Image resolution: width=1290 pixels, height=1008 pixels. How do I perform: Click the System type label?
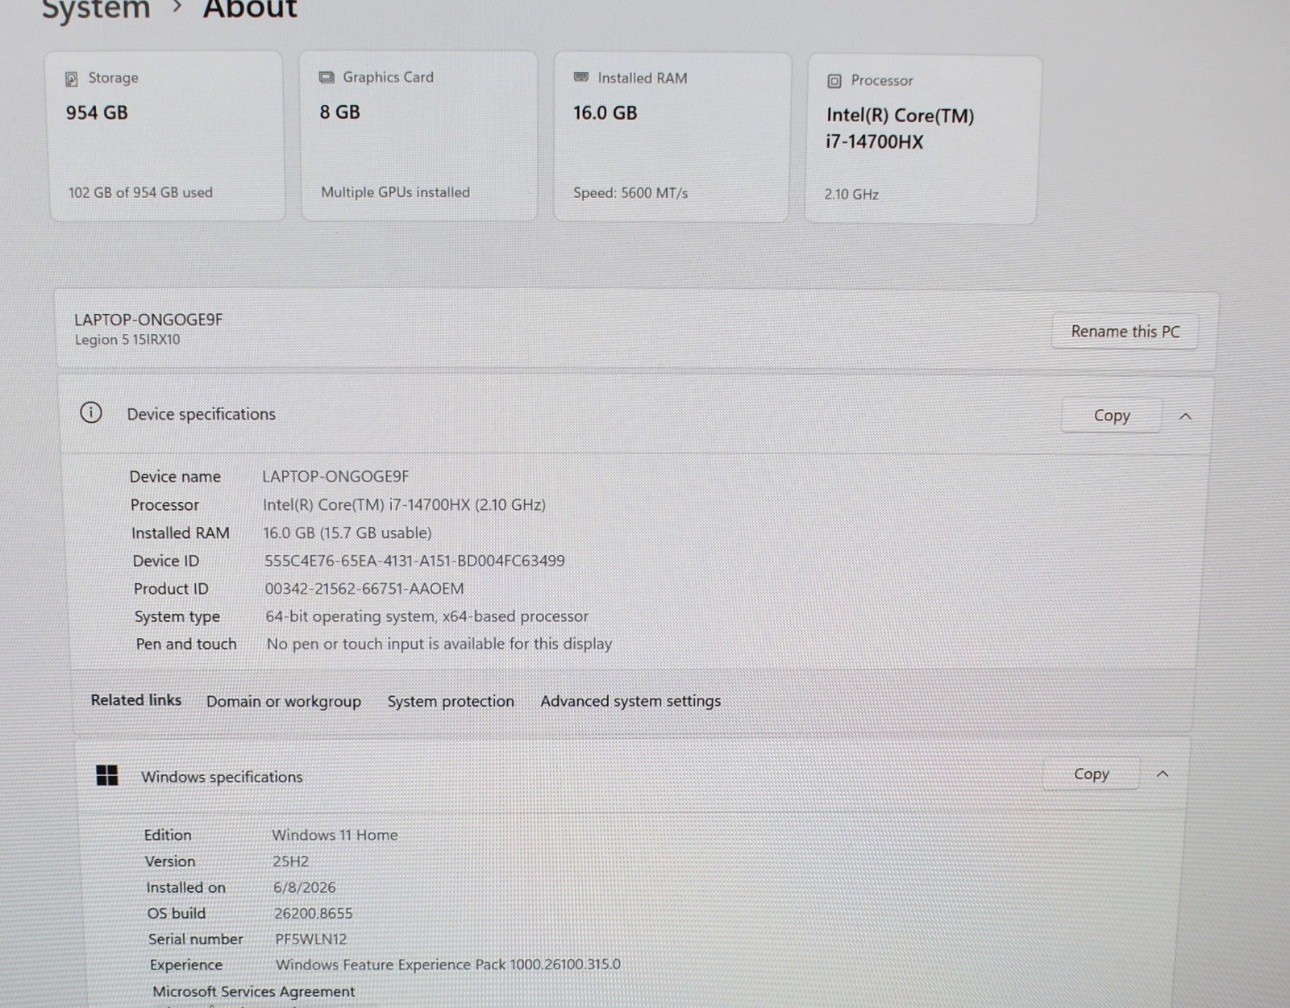[x=177, y=617]
